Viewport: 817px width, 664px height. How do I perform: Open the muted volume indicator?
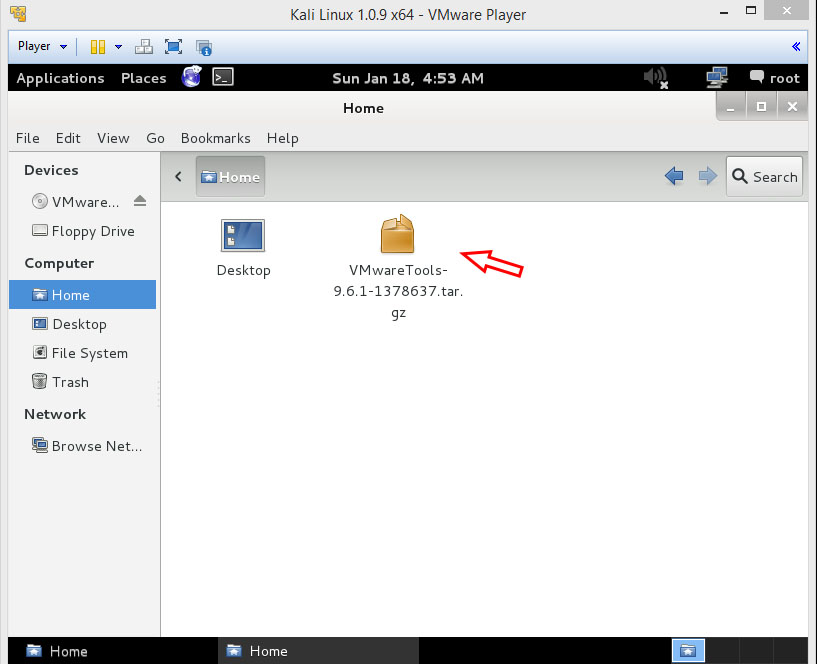(x=656, y=78)
